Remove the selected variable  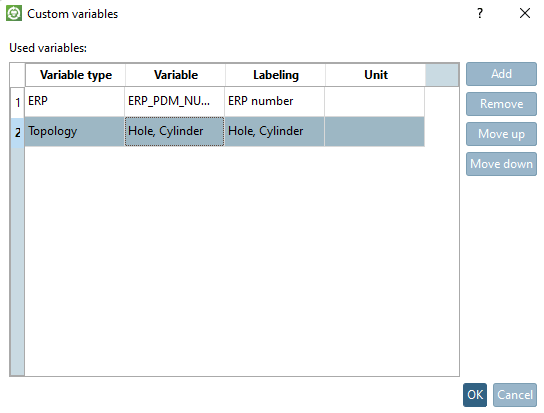tap(501, 104)
